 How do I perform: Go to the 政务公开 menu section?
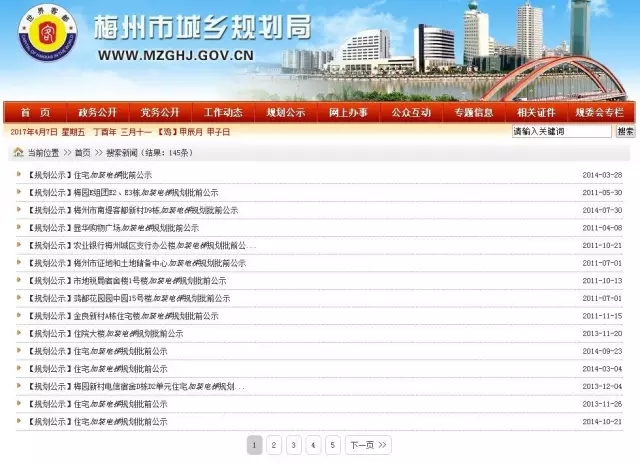[97, 113]
